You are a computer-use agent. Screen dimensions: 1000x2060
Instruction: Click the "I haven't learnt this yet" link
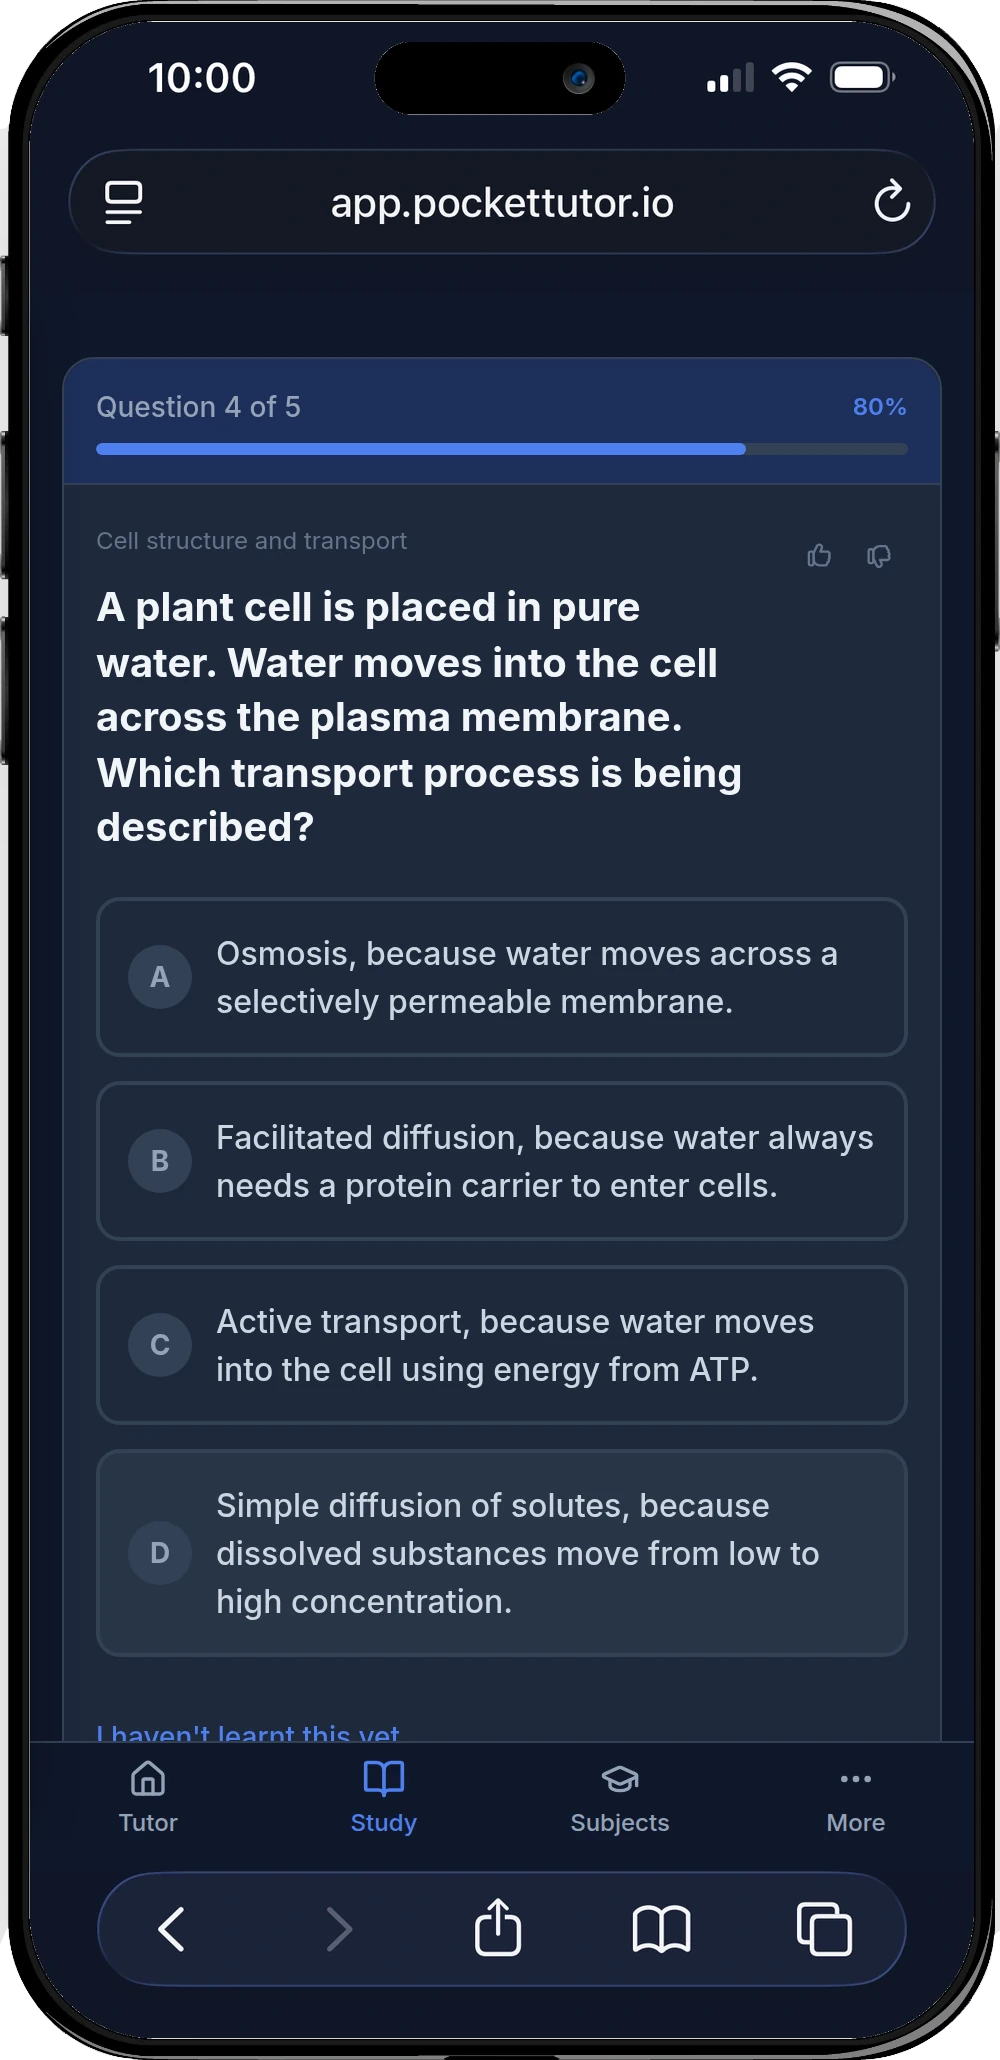pos(248,1732)
